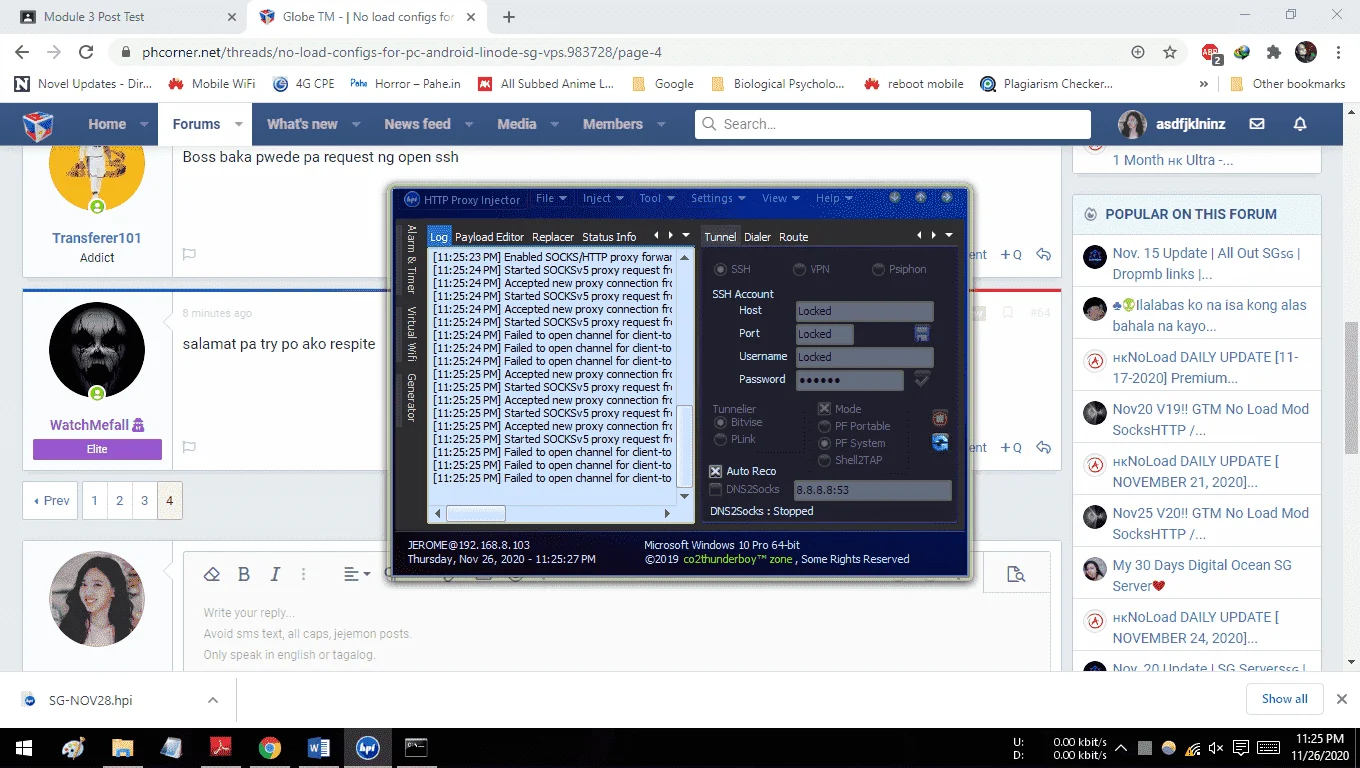Click the checkmark icon beside the Password field
The image size is (1360, 768).
922,379
